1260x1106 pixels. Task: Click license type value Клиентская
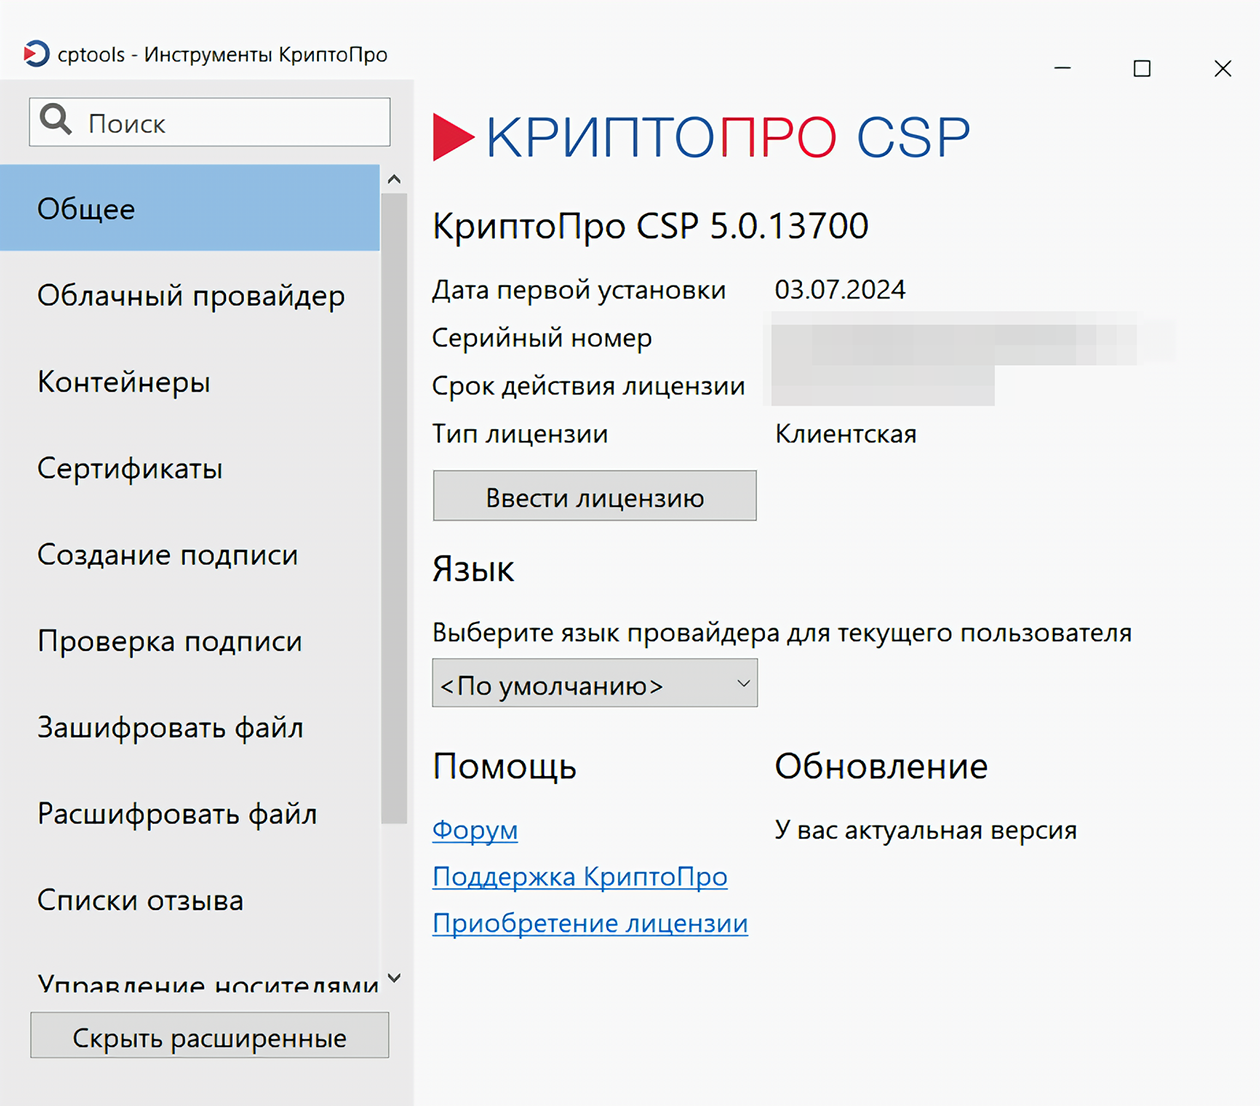(846, 434)
